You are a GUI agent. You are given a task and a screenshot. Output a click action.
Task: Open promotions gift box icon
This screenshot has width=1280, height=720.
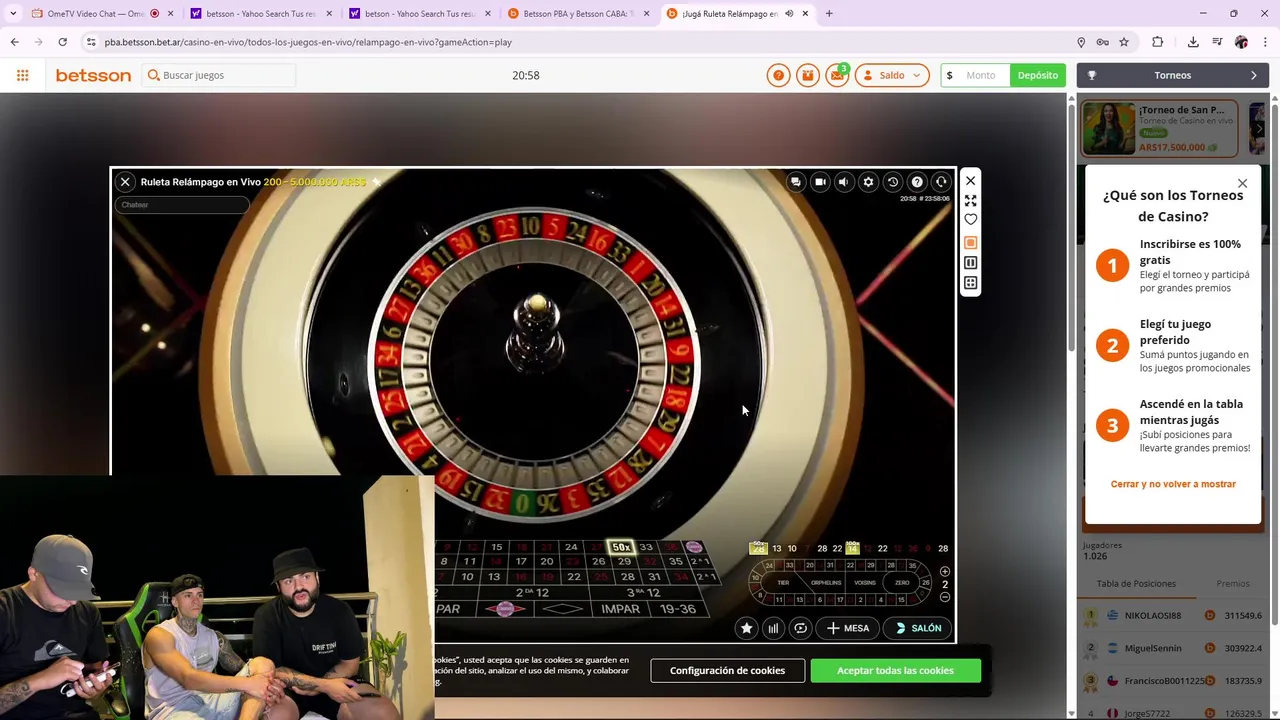[808, 75]
